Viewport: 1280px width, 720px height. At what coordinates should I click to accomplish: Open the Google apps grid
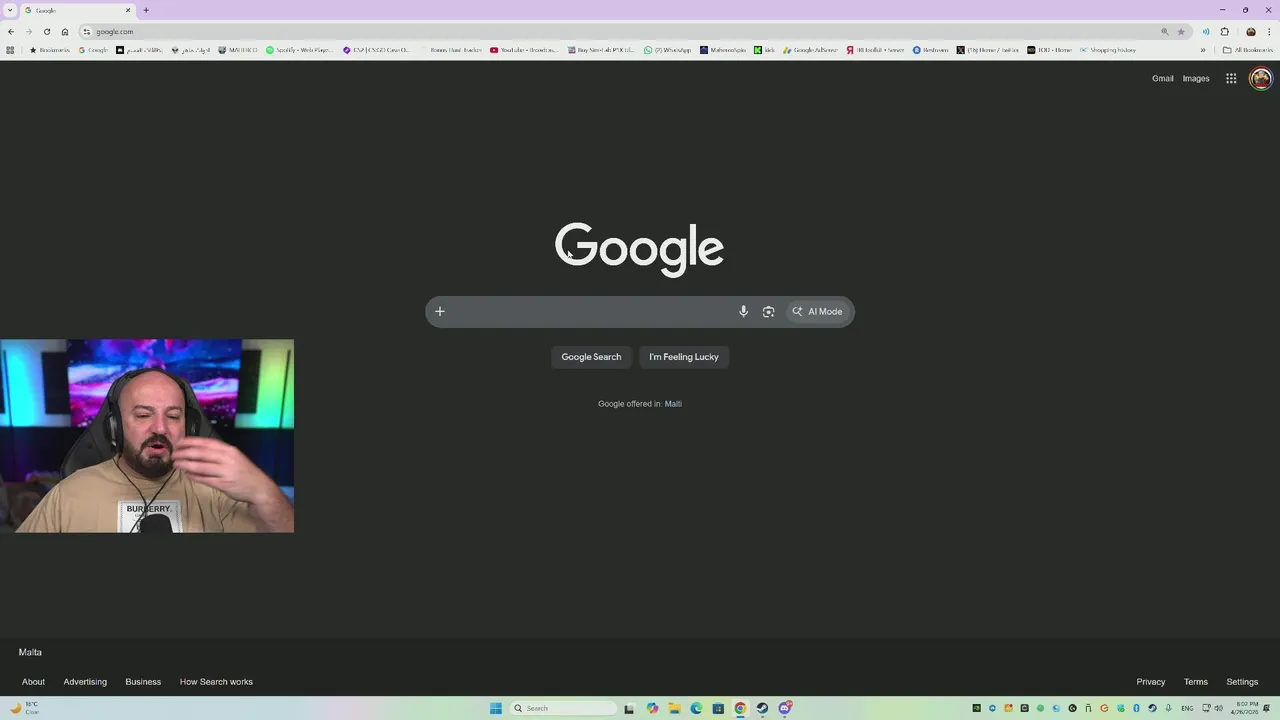tap(1231, 78)
